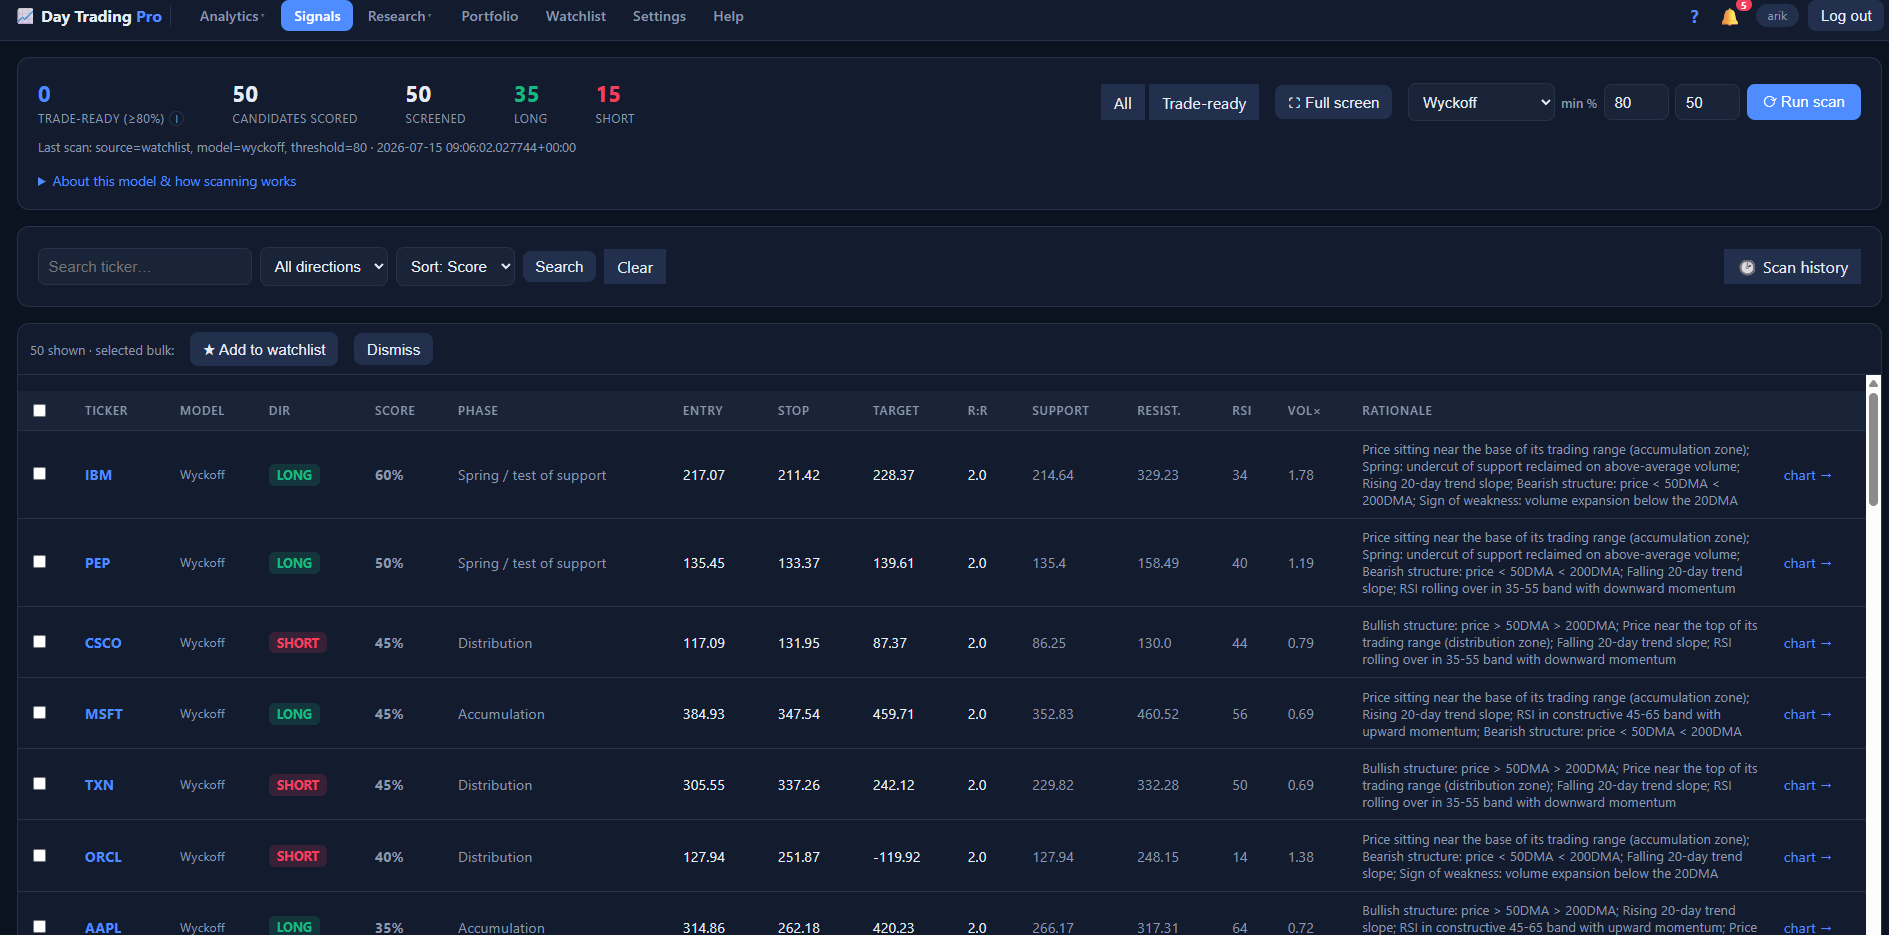This screenshot has height=935, width=1889.
Task: Open the TXN ticker link
Action: coord(99,785)
